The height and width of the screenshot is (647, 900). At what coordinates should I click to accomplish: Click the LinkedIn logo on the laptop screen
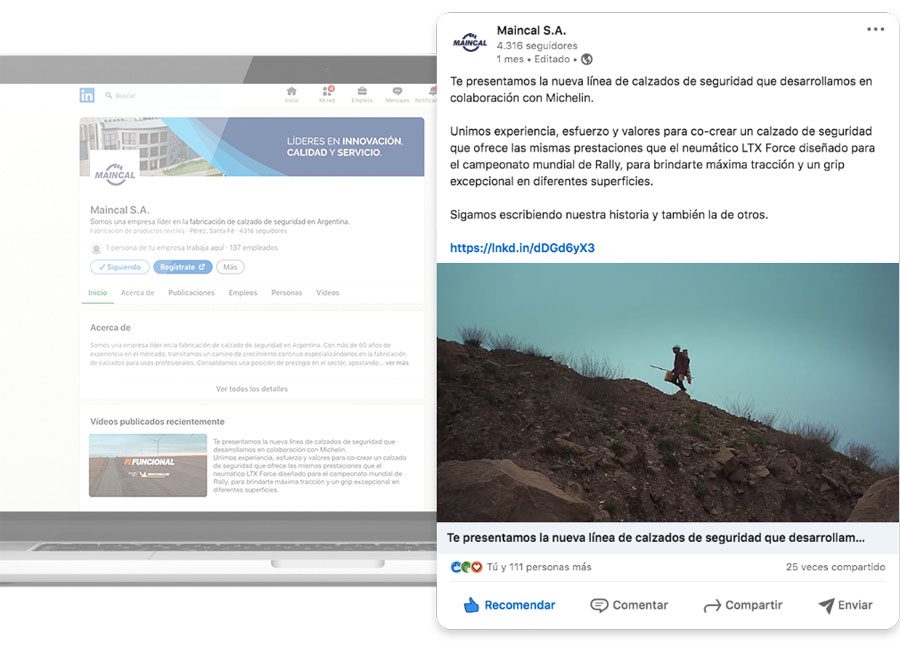tap(87, 95)
